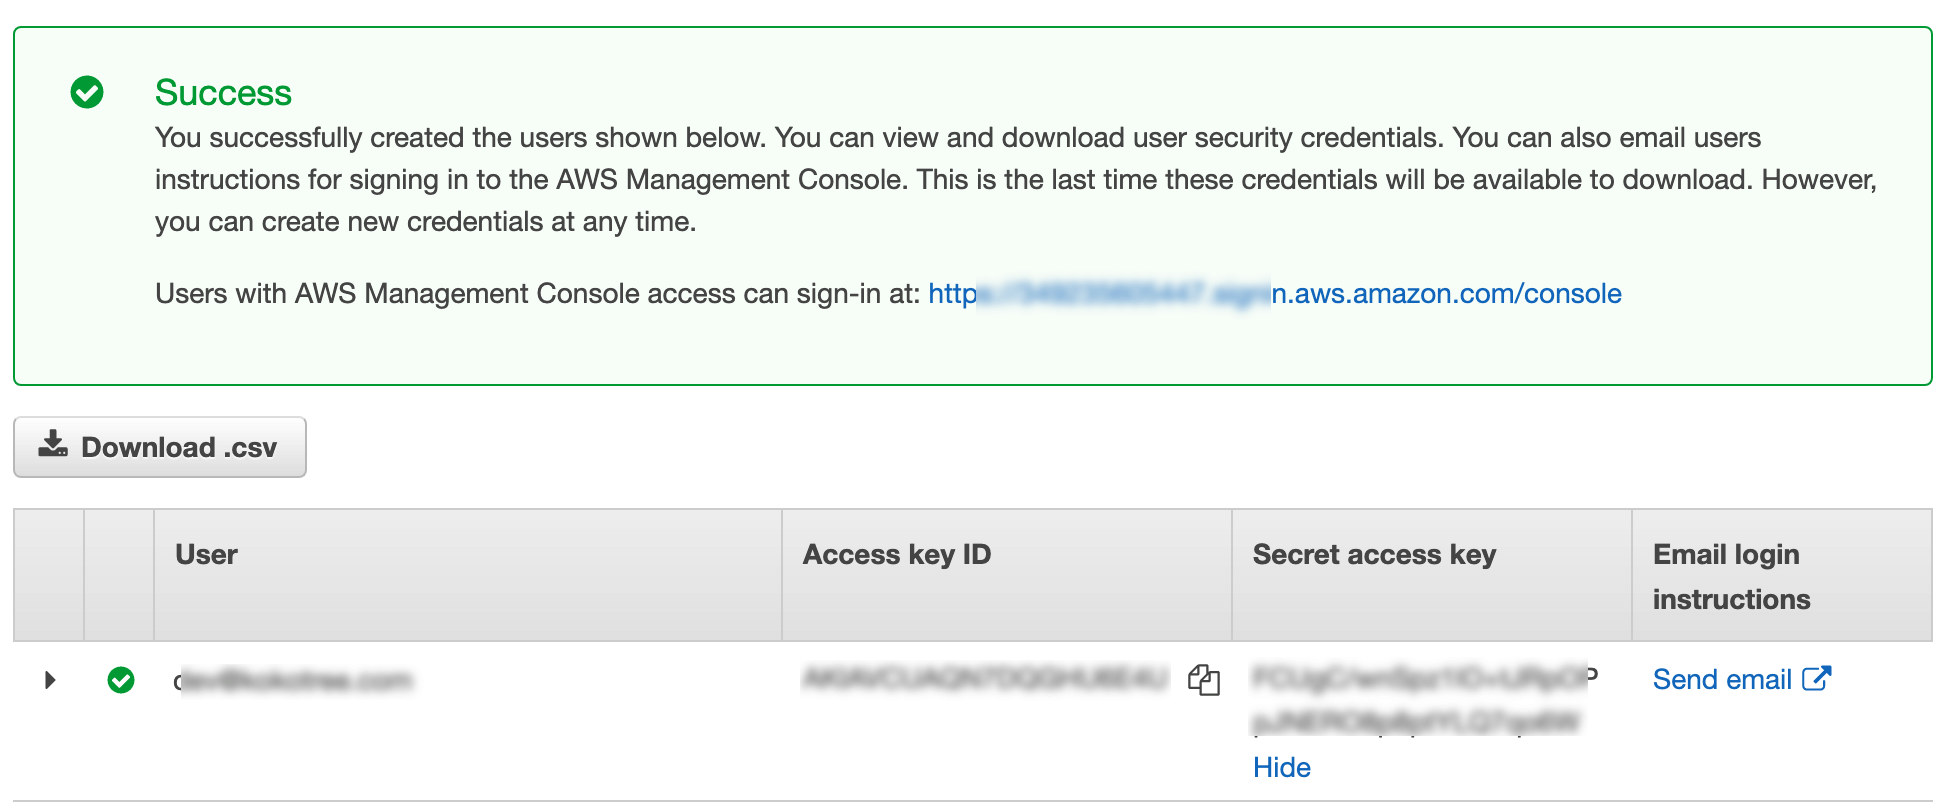Copy the access key ID with the copy icon
The height and width of the screenshot is (804, 1954).
[x=1204, y=680]
